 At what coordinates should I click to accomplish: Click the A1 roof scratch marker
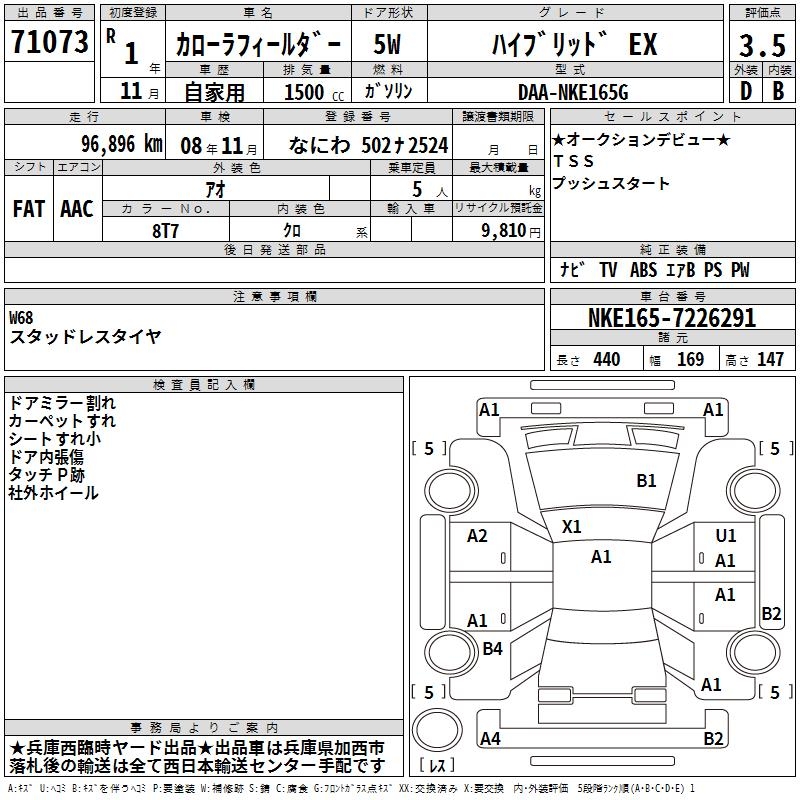point(601,557)
